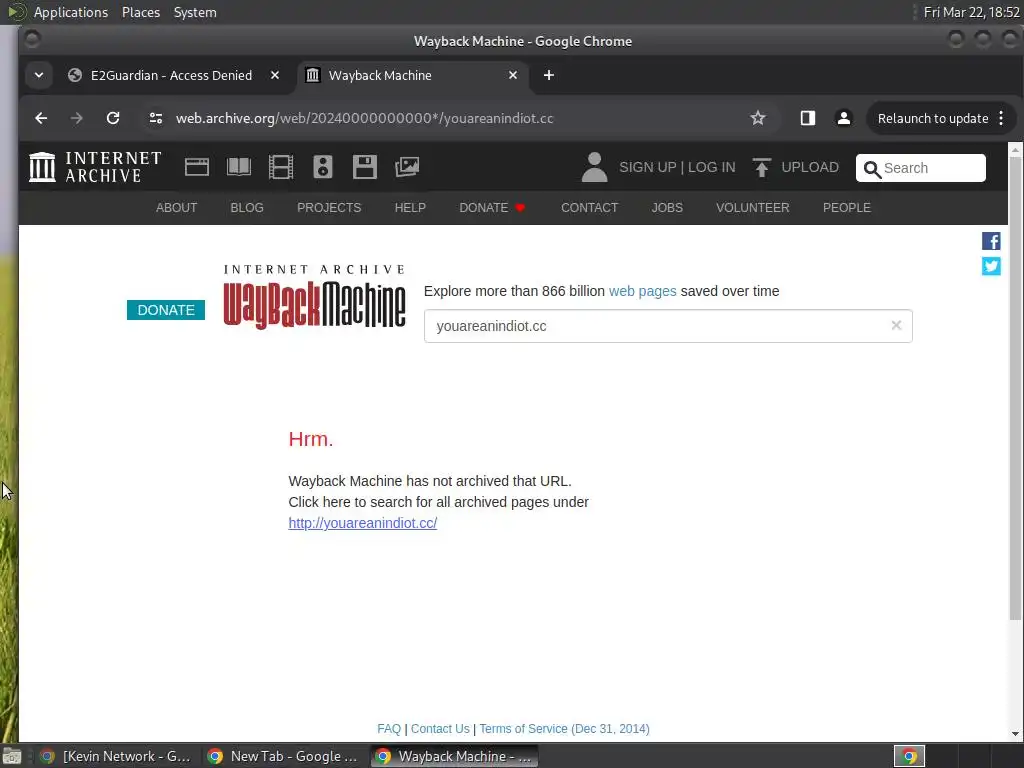
Task: View site information icon in address bar
Action: pyautogui.click(x=155, y=118)
